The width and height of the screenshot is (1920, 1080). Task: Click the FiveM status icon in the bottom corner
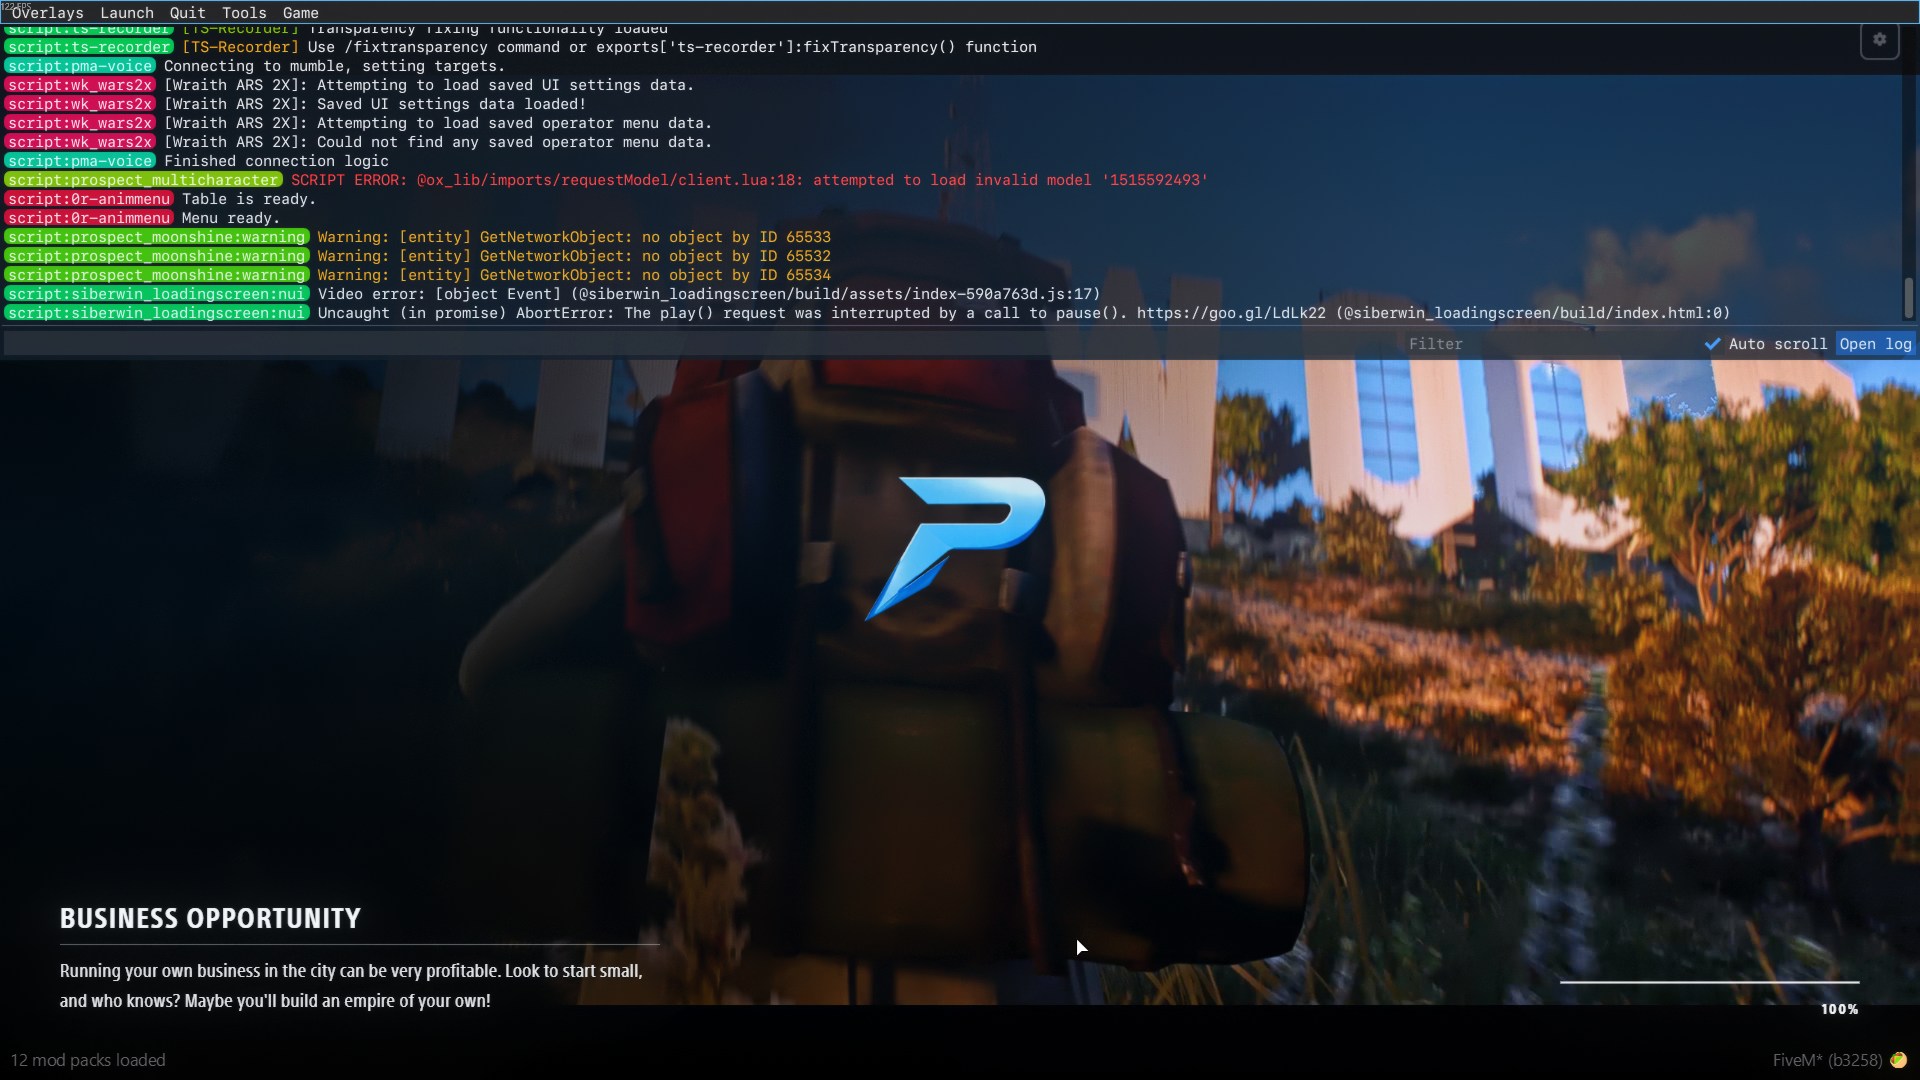[1898, 1060]
